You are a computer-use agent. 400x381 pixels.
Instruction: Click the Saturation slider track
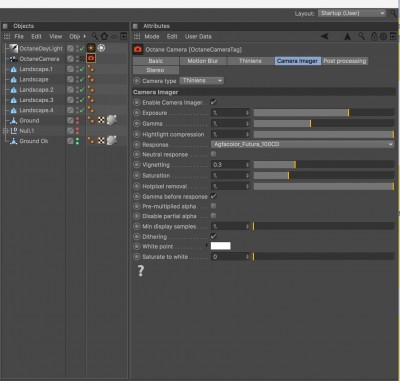(324, 175)
